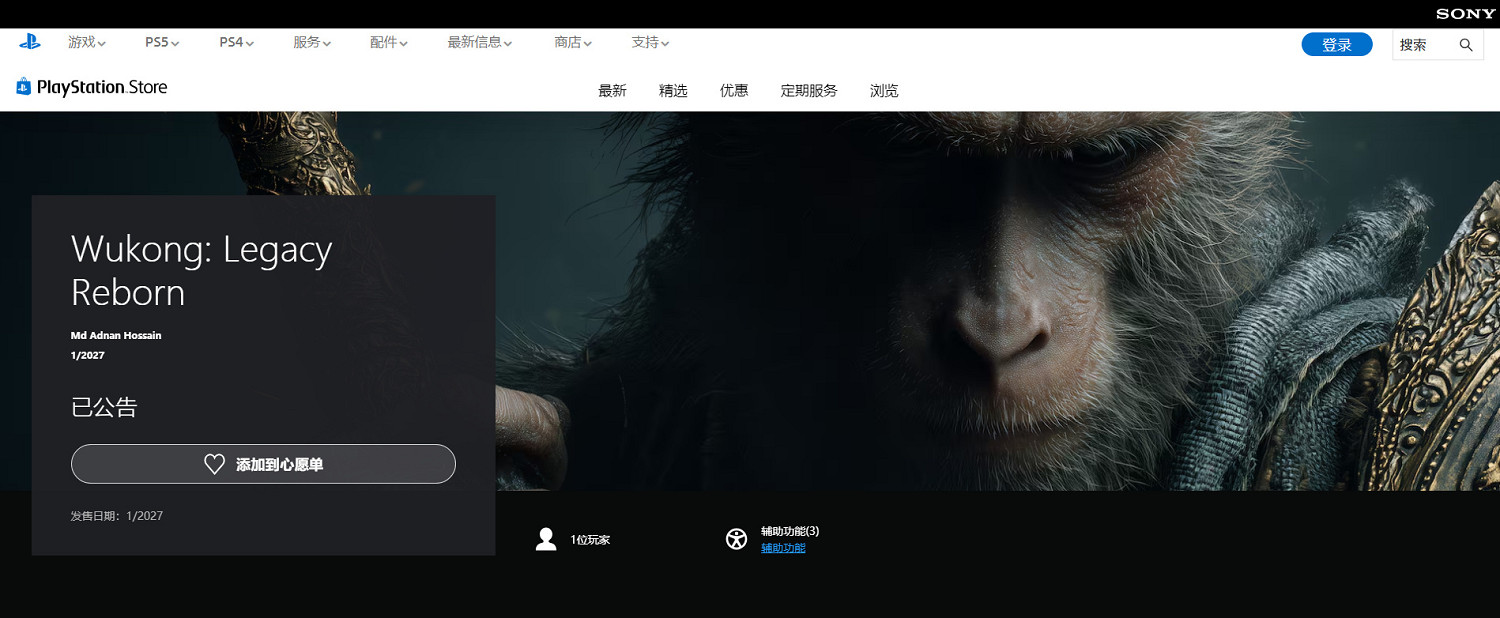
Task: Open the PS5 dropdown menu
Action: [161, 42]
